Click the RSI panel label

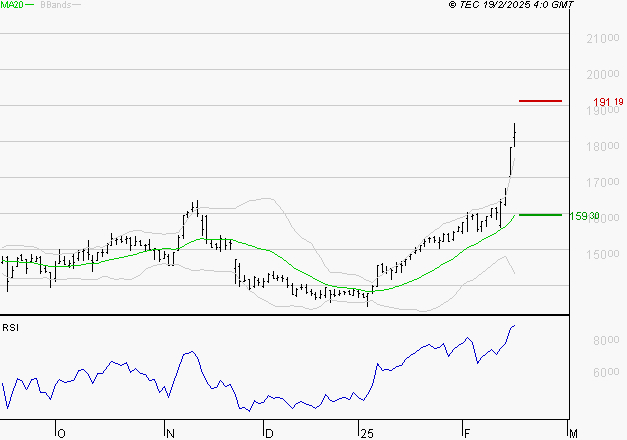pyautogui.click(x=10, y=328)
